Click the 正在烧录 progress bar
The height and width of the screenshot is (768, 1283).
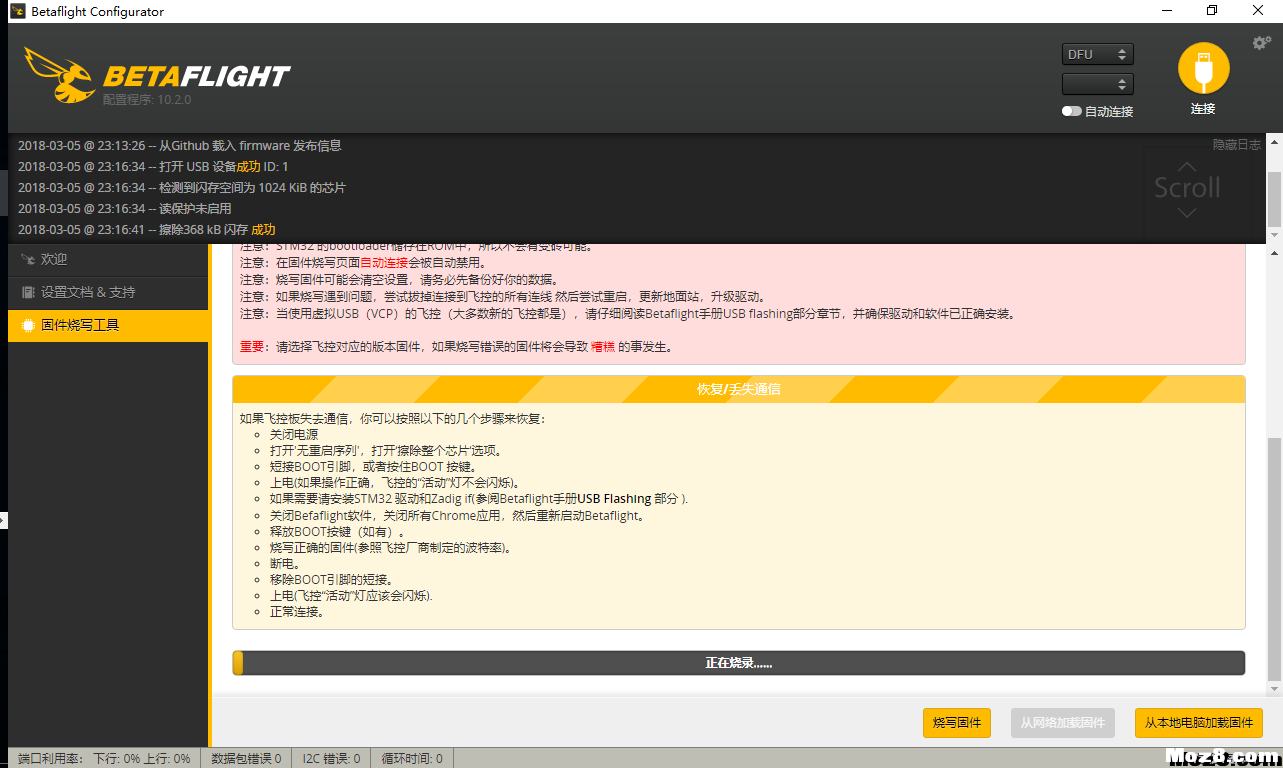coord(739,663)
